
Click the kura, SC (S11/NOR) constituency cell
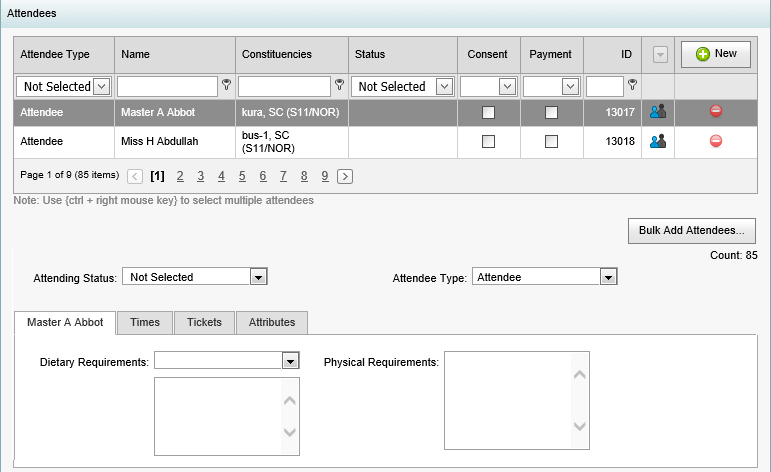point(290,112)
